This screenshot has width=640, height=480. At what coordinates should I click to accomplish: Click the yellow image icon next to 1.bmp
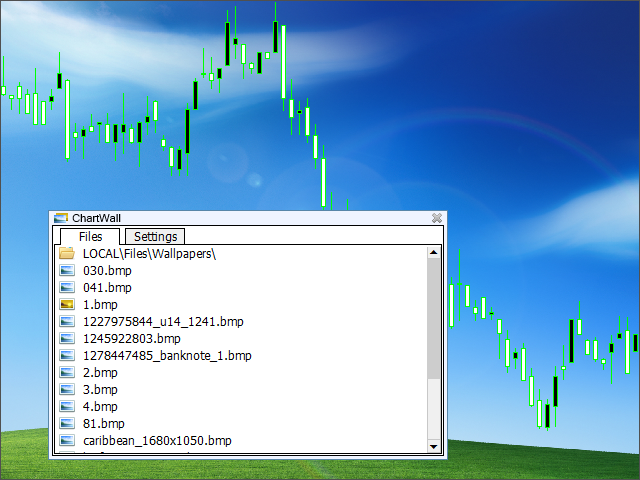67,304
